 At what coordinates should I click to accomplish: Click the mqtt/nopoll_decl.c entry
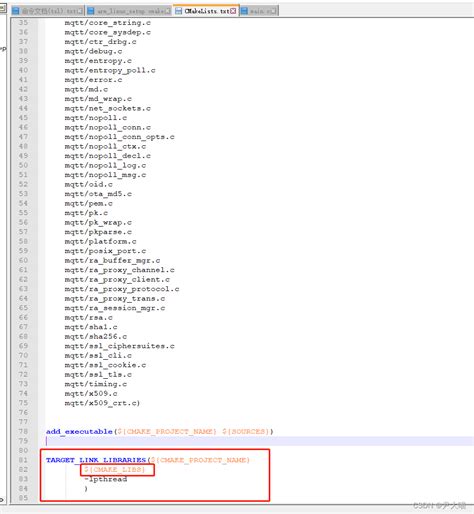pyautogui.click(x=107, y=156)
